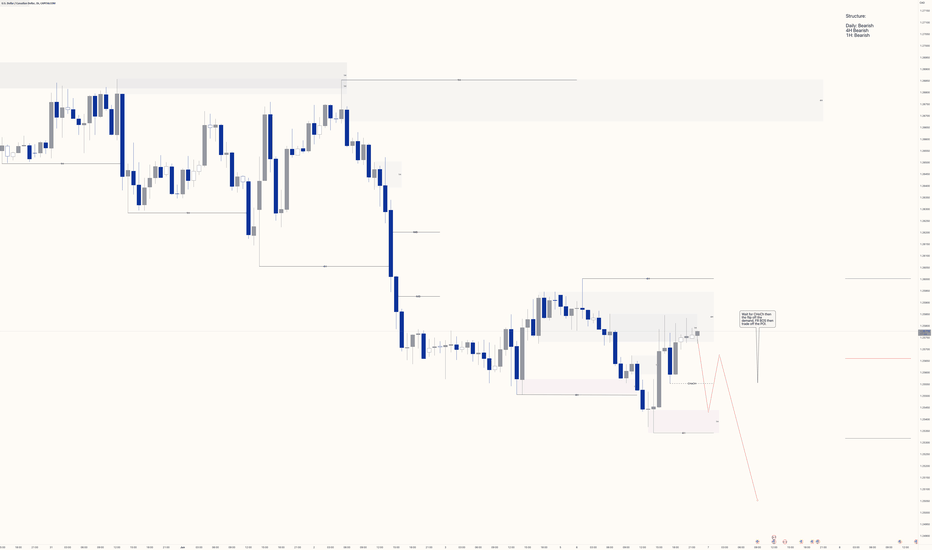Select the pink demand zone below latest low
This screenshot has height=550, width=932.
686,421
